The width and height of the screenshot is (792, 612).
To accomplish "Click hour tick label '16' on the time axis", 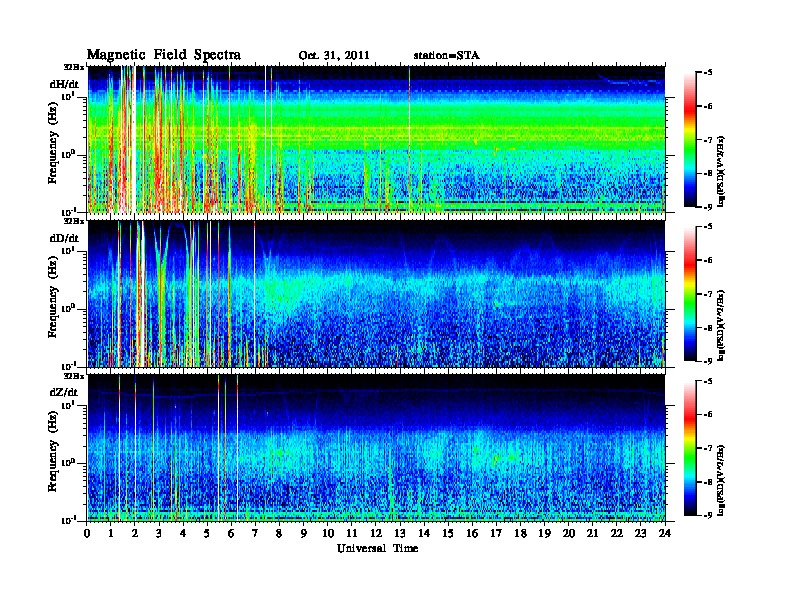I will point(473,533).
